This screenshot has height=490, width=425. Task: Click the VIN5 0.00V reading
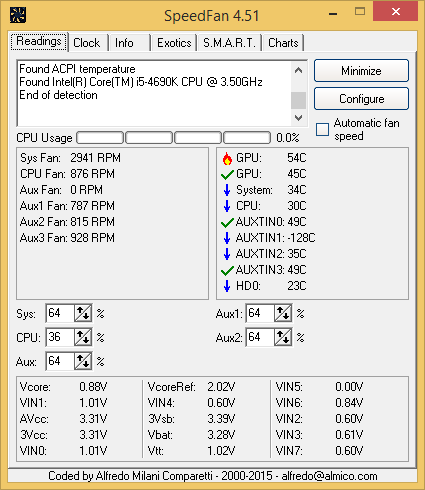(319, 387)
